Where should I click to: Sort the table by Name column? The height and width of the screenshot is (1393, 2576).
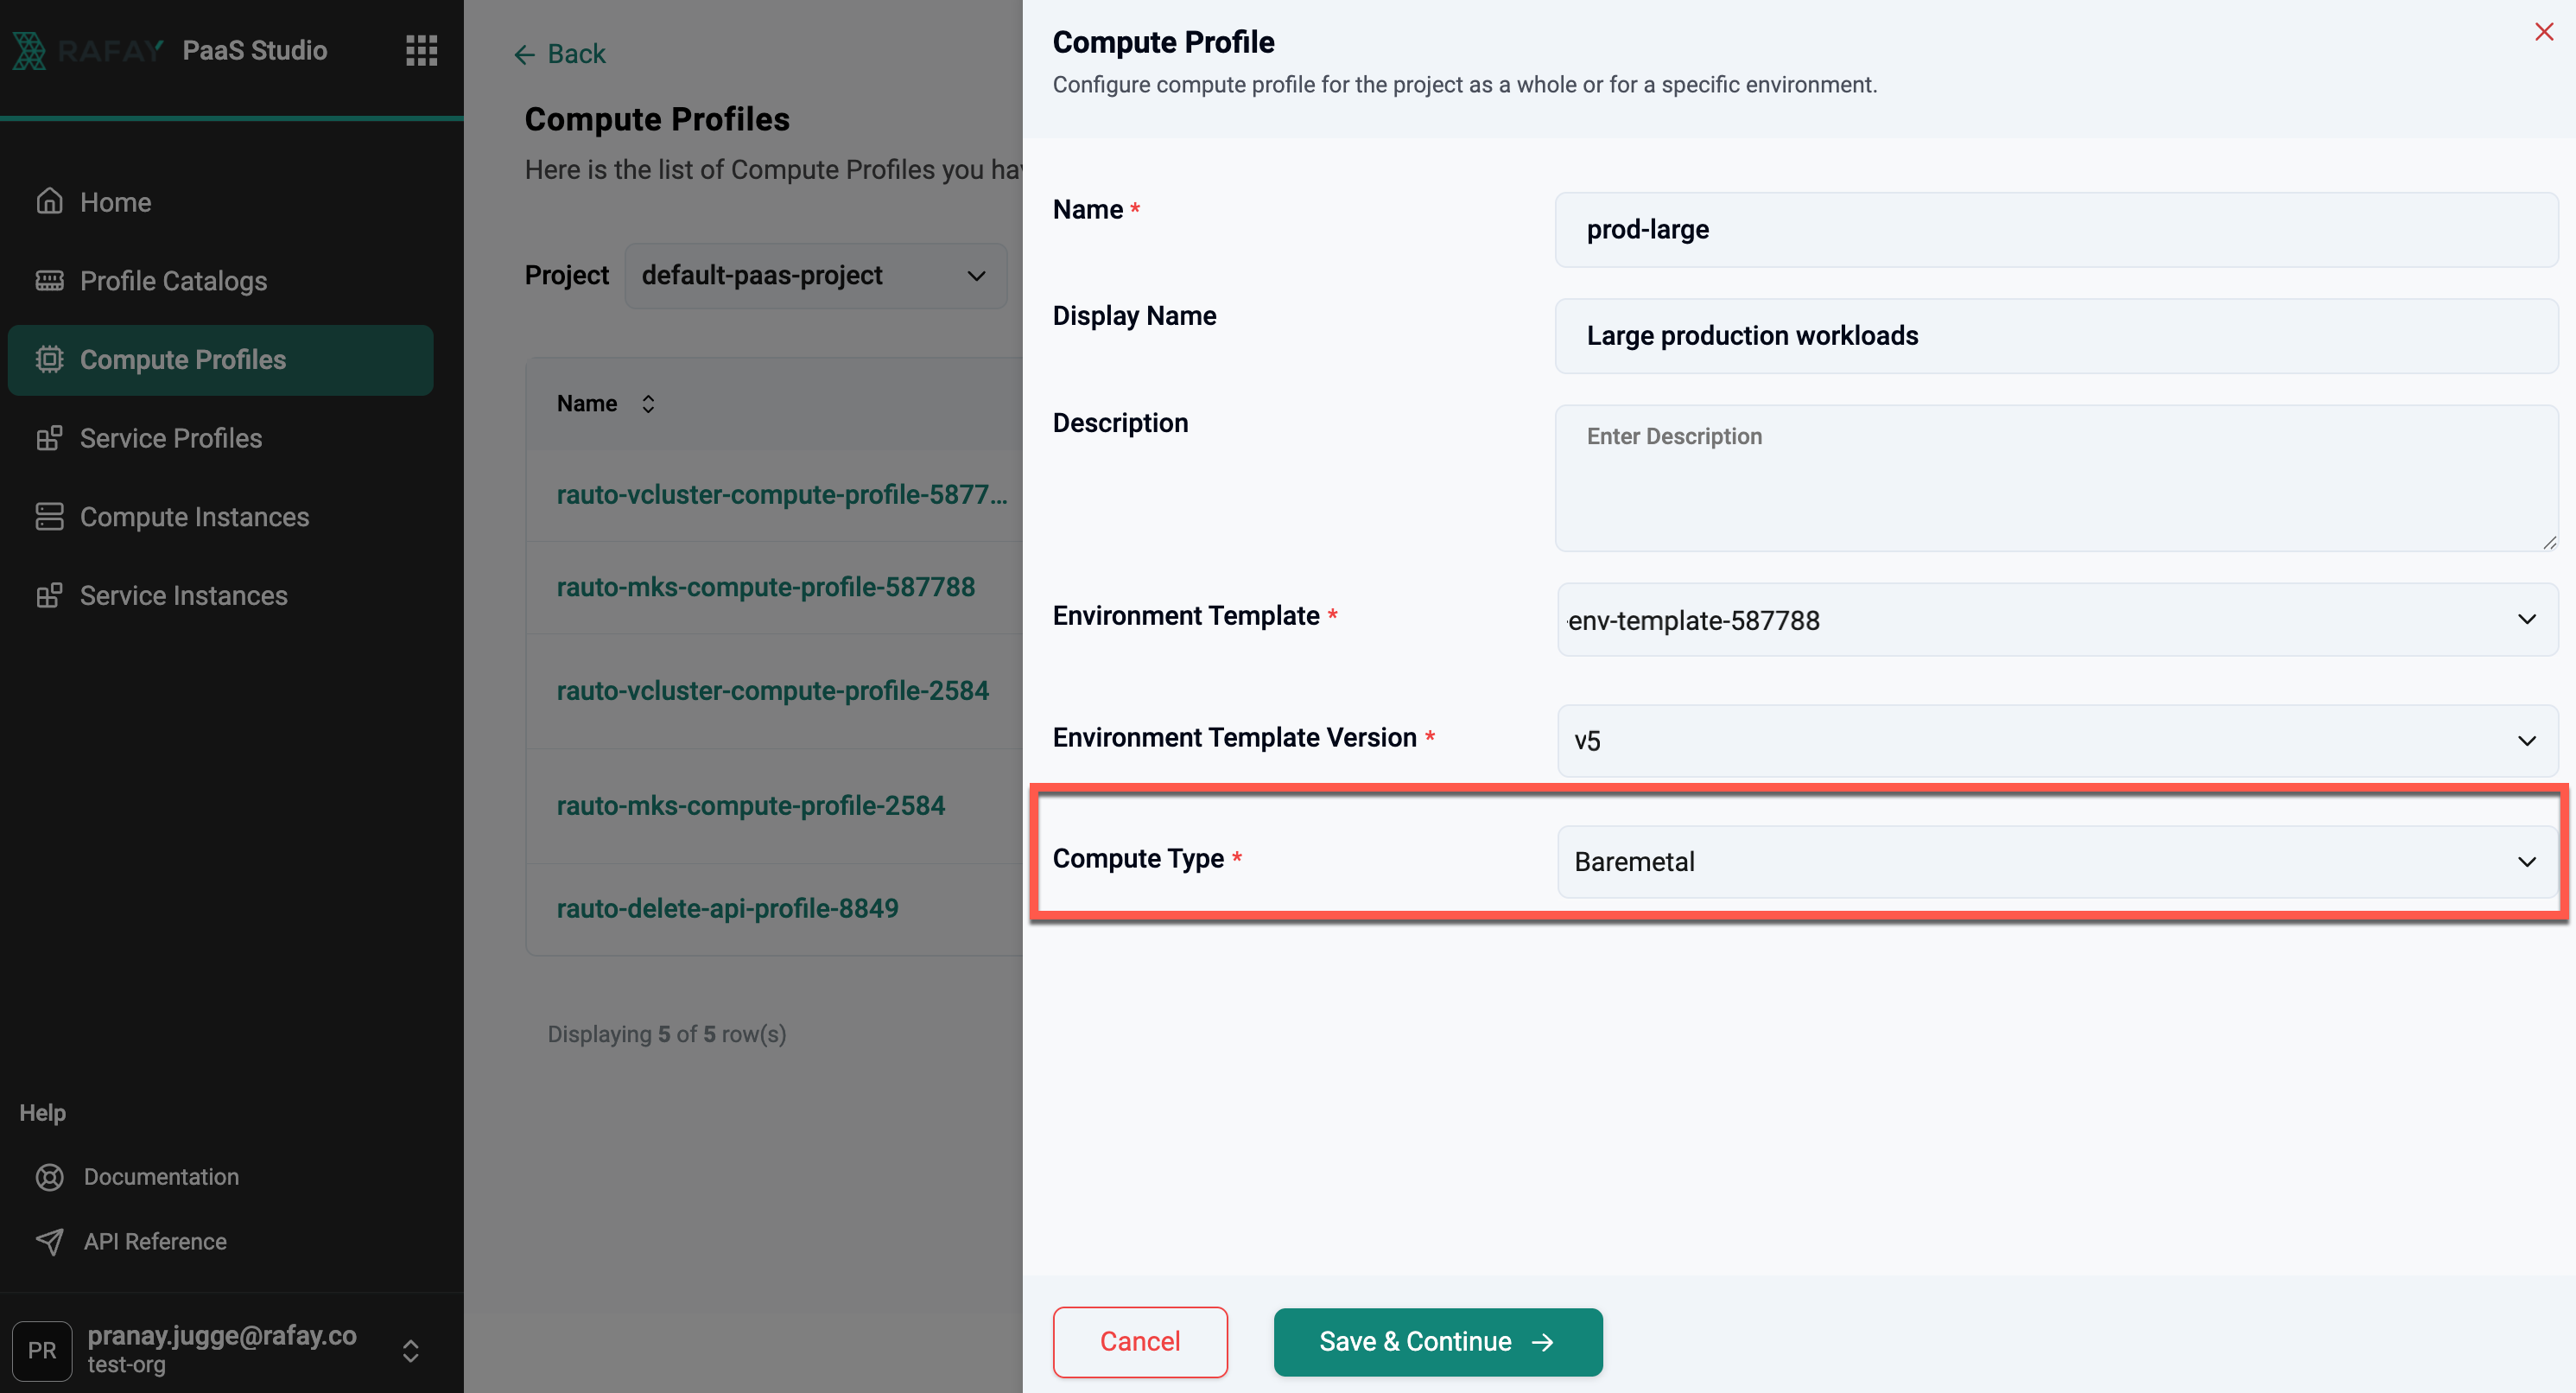coord(648,404)
